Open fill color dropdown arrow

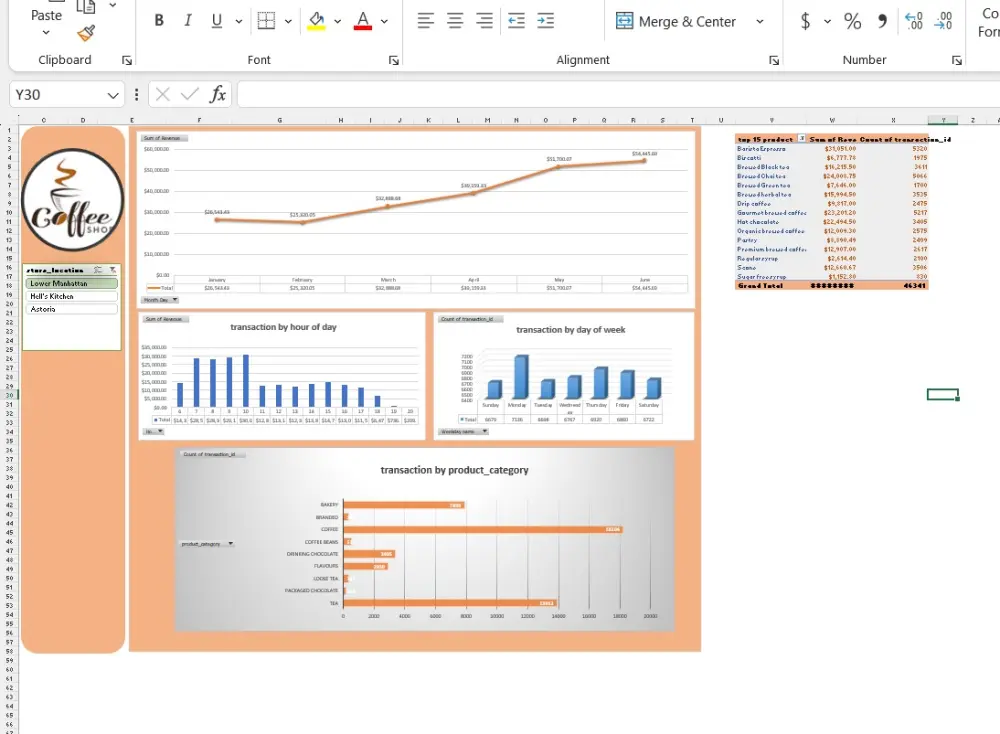(x=337, y=21)
